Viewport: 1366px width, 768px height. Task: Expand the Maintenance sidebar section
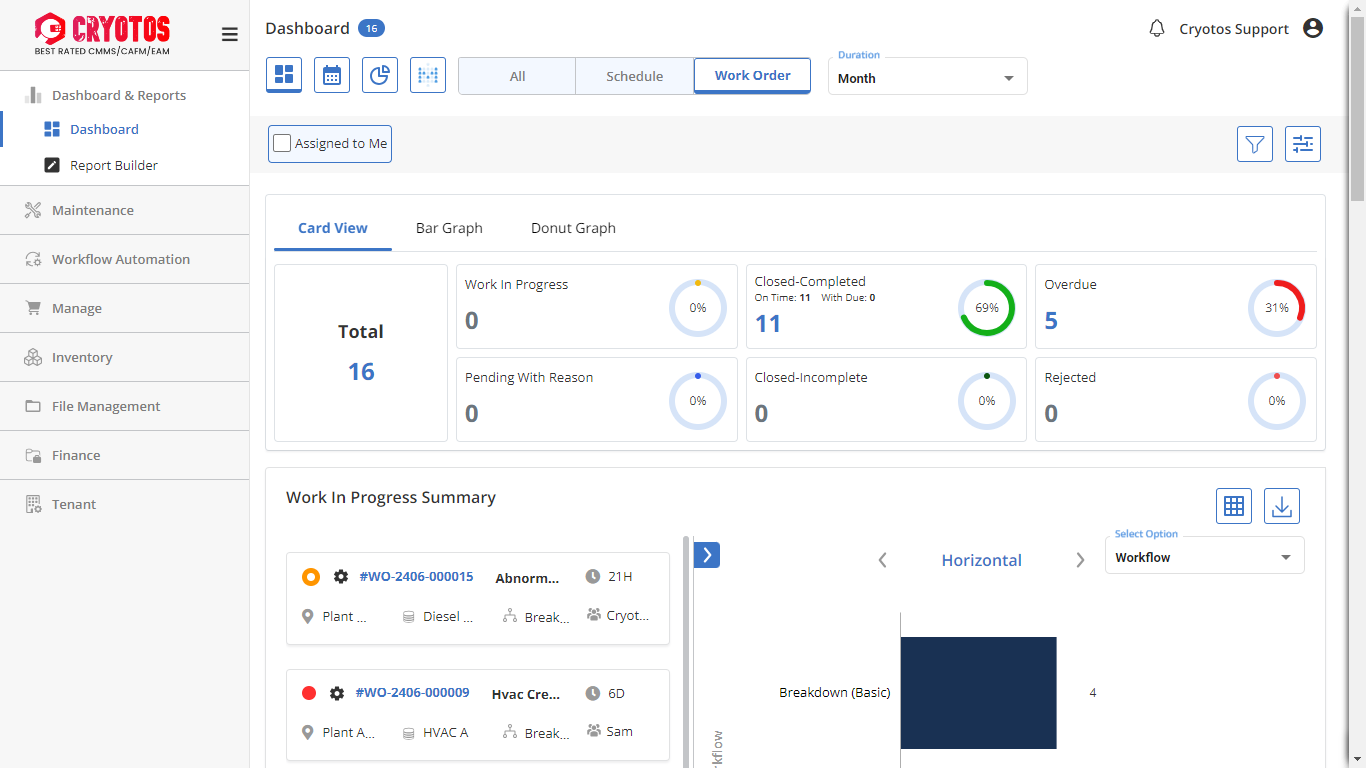[x=93, y=210]
